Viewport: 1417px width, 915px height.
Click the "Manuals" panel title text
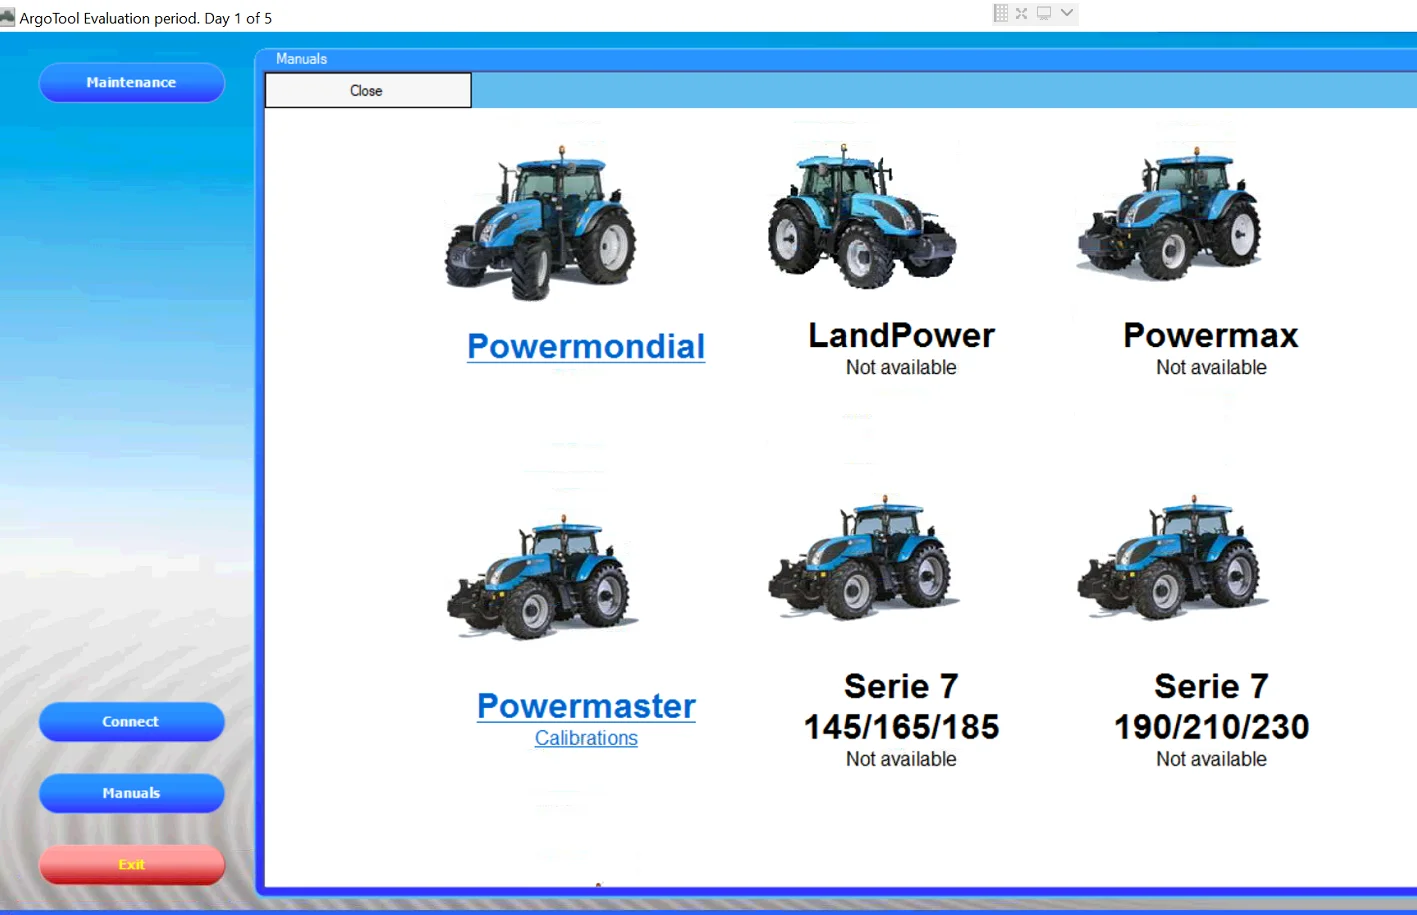tap(301, 59)
